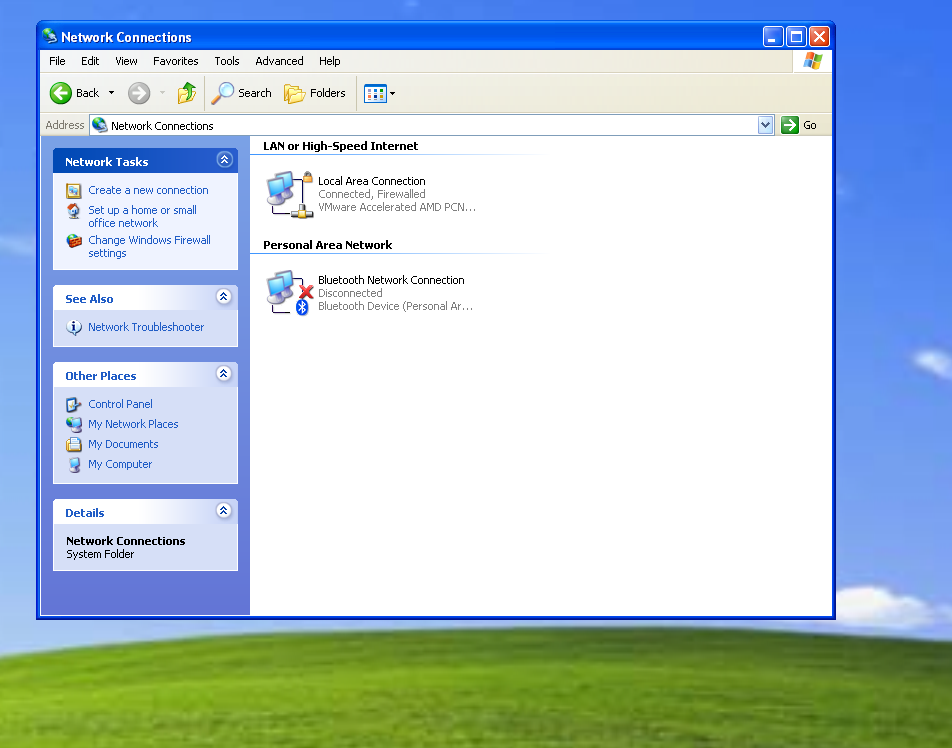The width and height of the screenshot is (952, 748).
Task: Toggle the Folders pane button
Action: click(315, 93)
